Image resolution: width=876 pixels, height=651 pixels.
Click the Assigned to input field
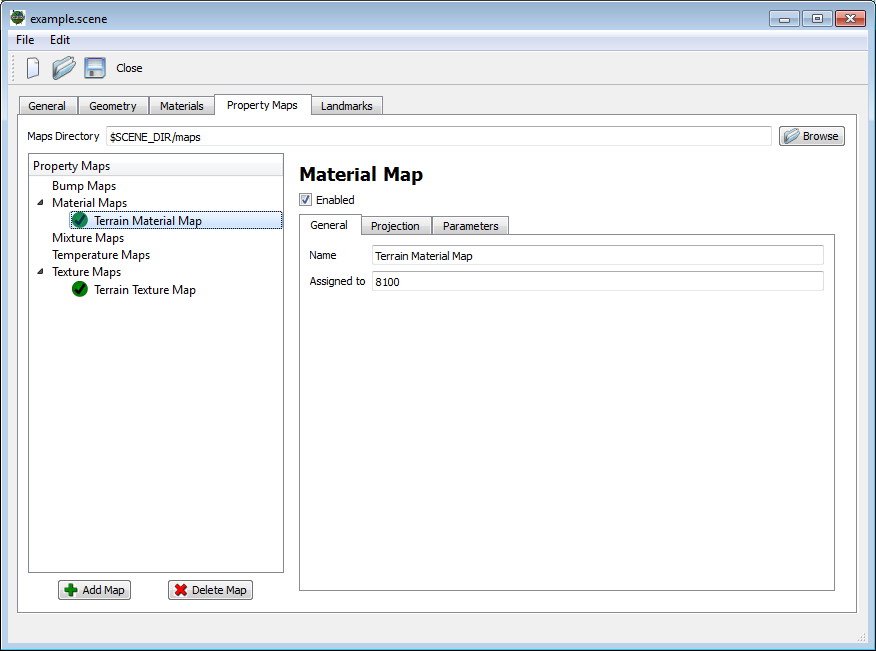click(597, 282)
